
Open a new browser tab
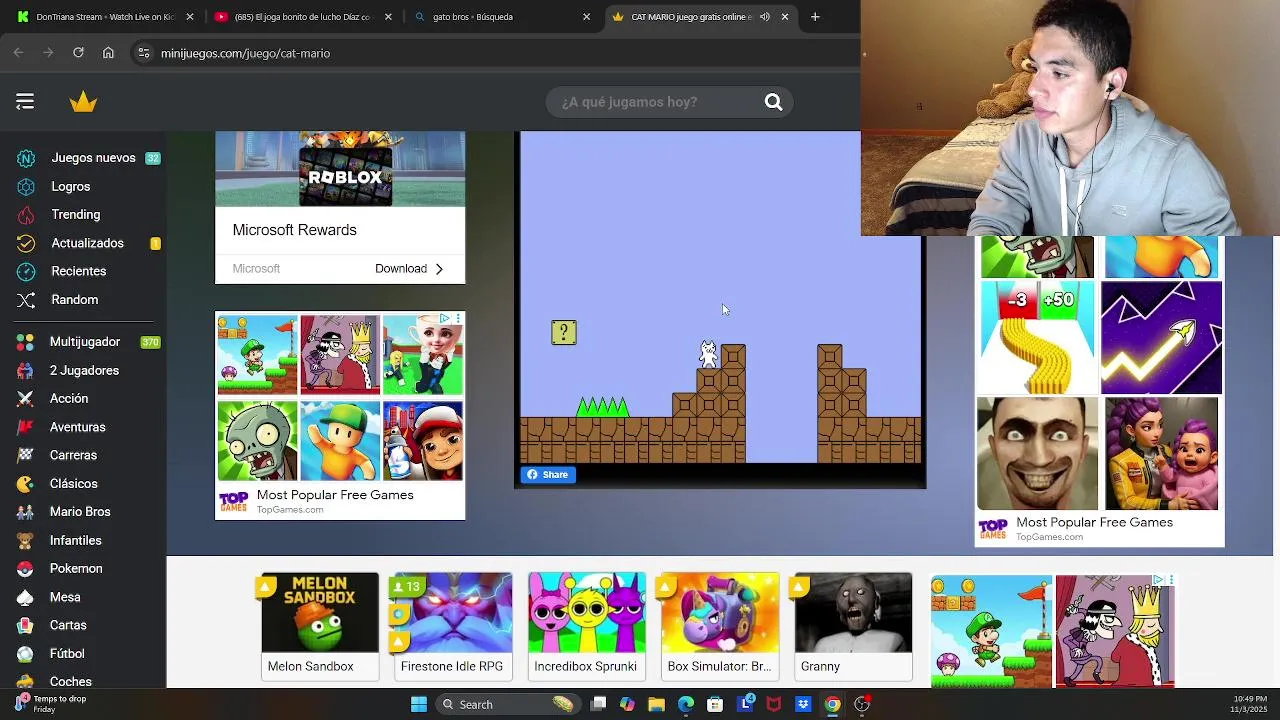[x=815, y=17]
